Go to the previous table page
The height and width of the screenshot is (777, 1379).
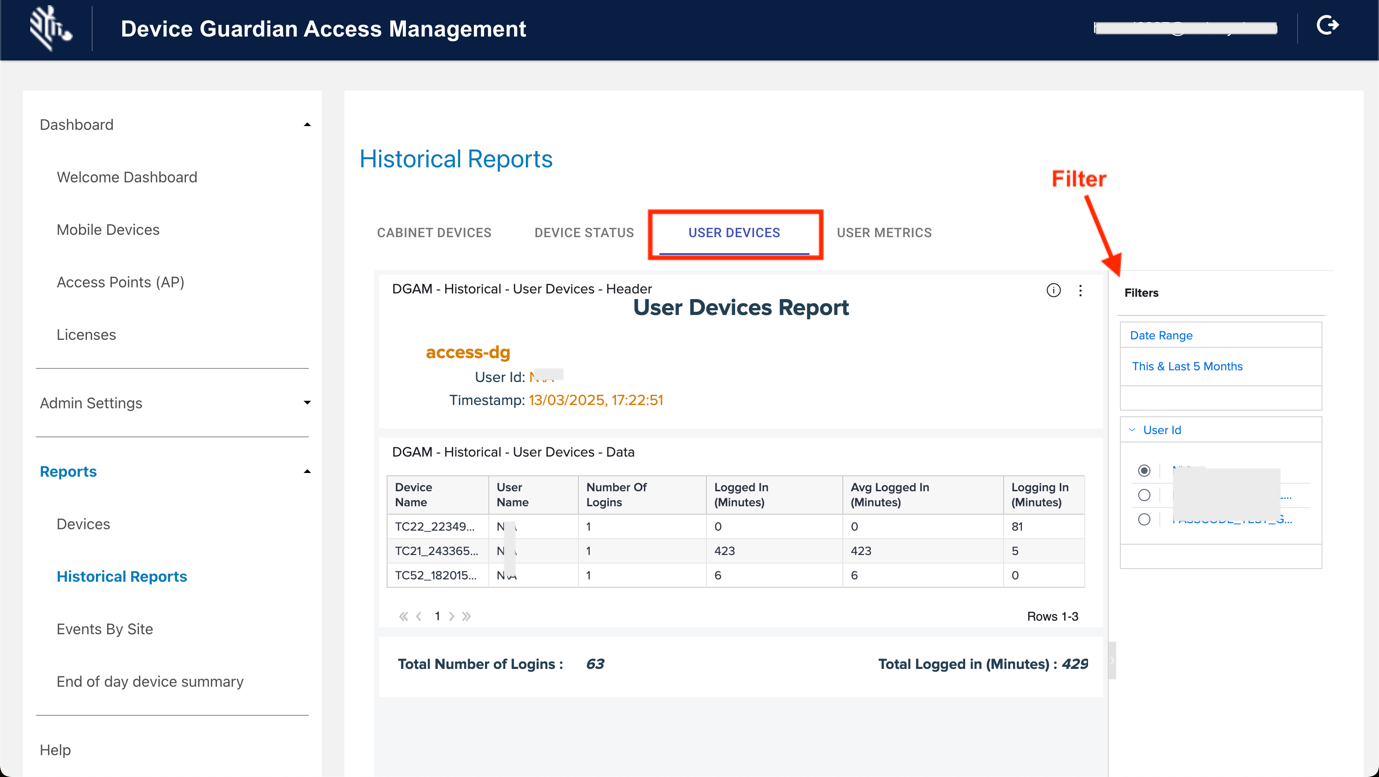[x=419, y=617]
